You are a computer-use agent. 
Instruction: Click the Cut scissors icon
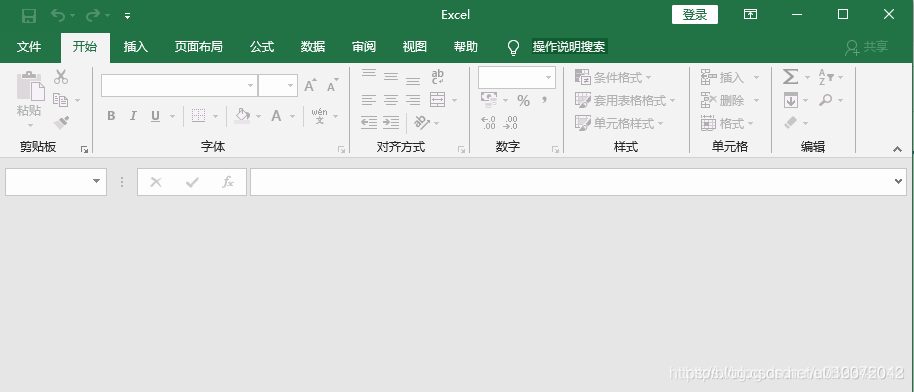tap(61, 77)
